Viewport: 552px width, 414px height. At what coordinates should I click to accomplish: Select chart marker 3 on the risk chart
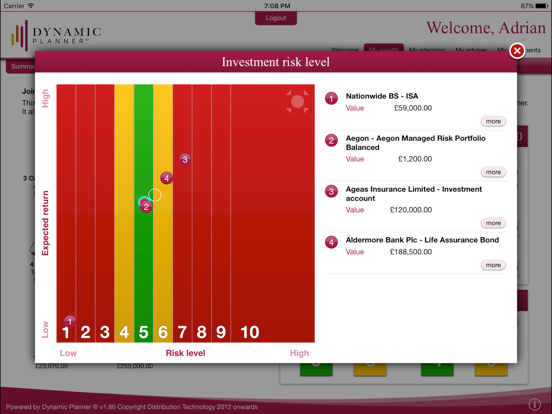click(x=185, y=159)
